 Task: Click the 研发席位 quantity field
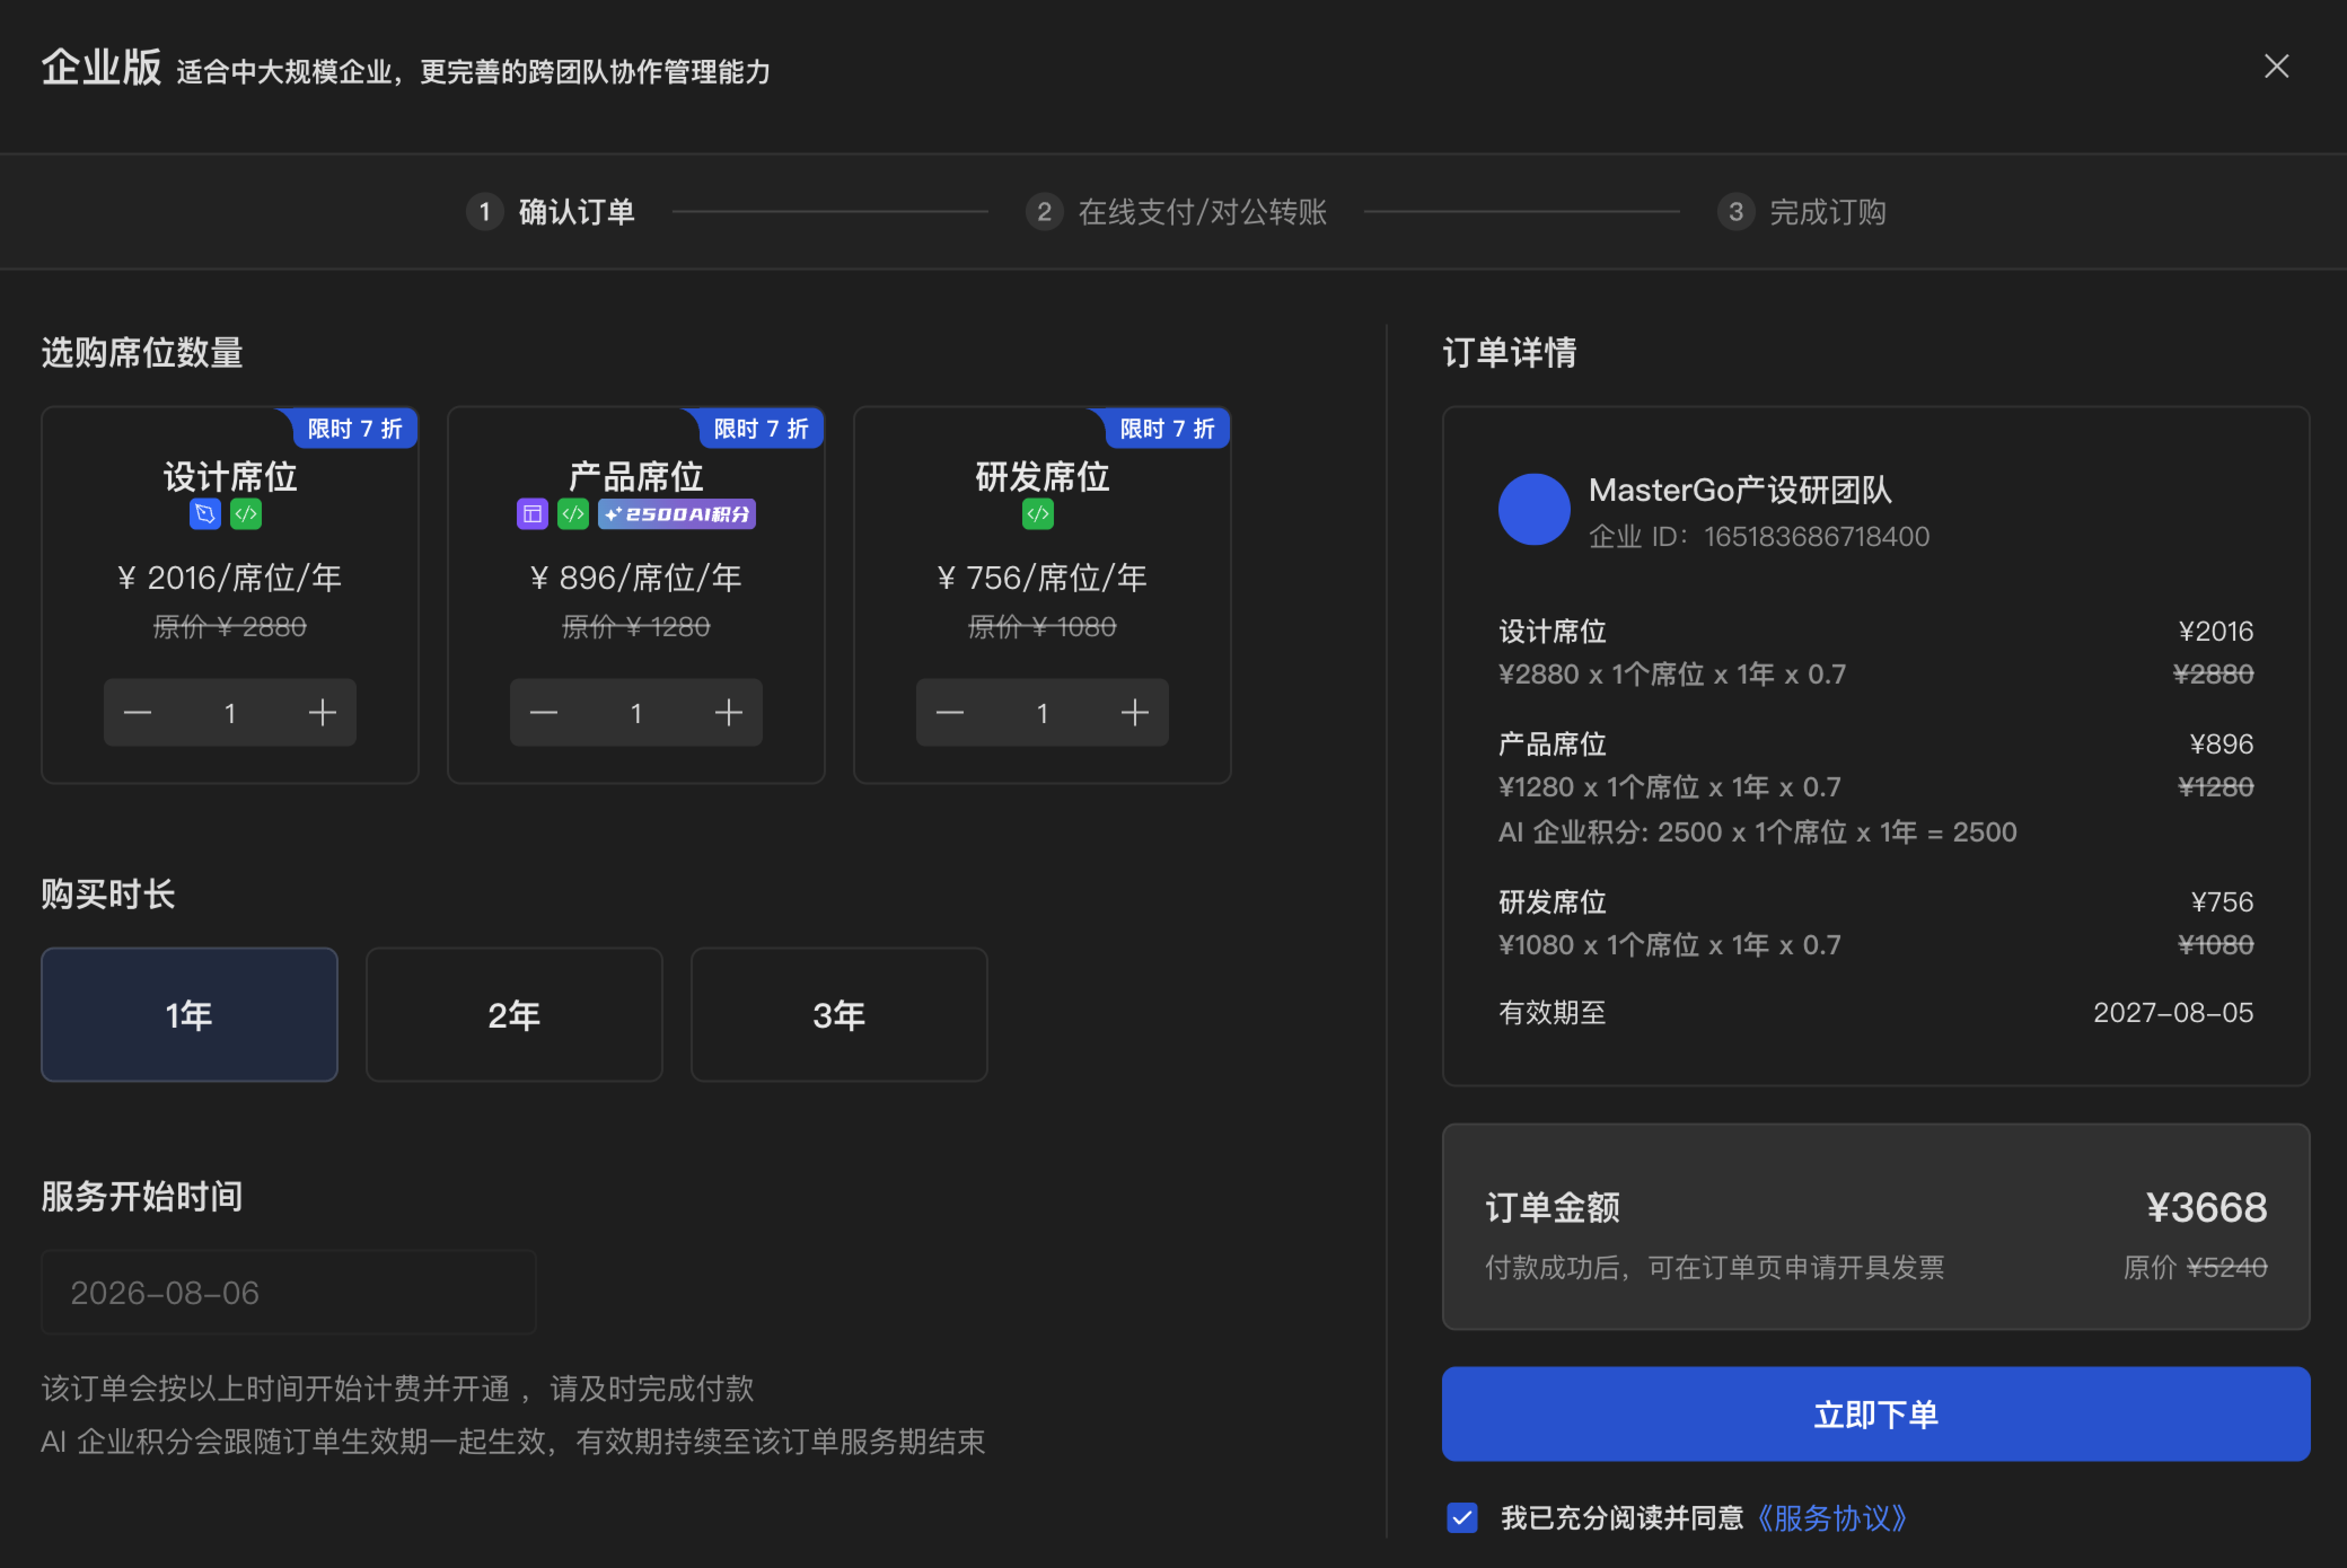1042,713
